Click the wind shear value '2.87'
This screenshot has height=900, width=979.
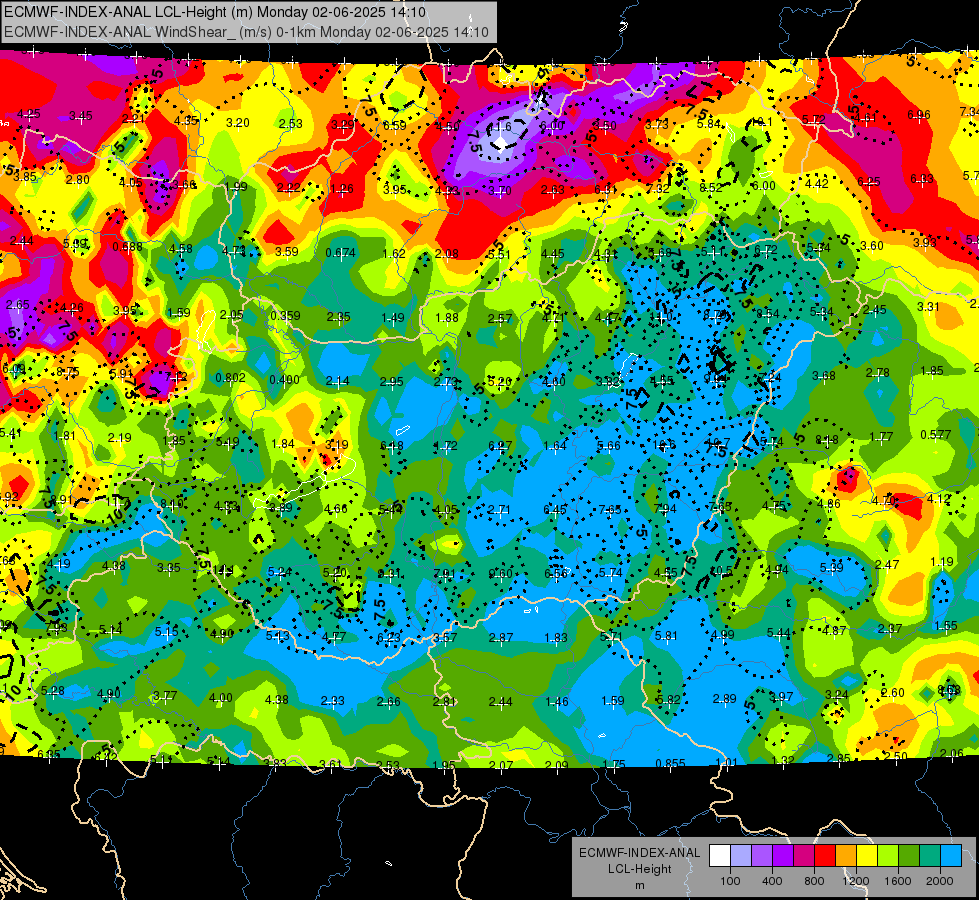(501, 638)
